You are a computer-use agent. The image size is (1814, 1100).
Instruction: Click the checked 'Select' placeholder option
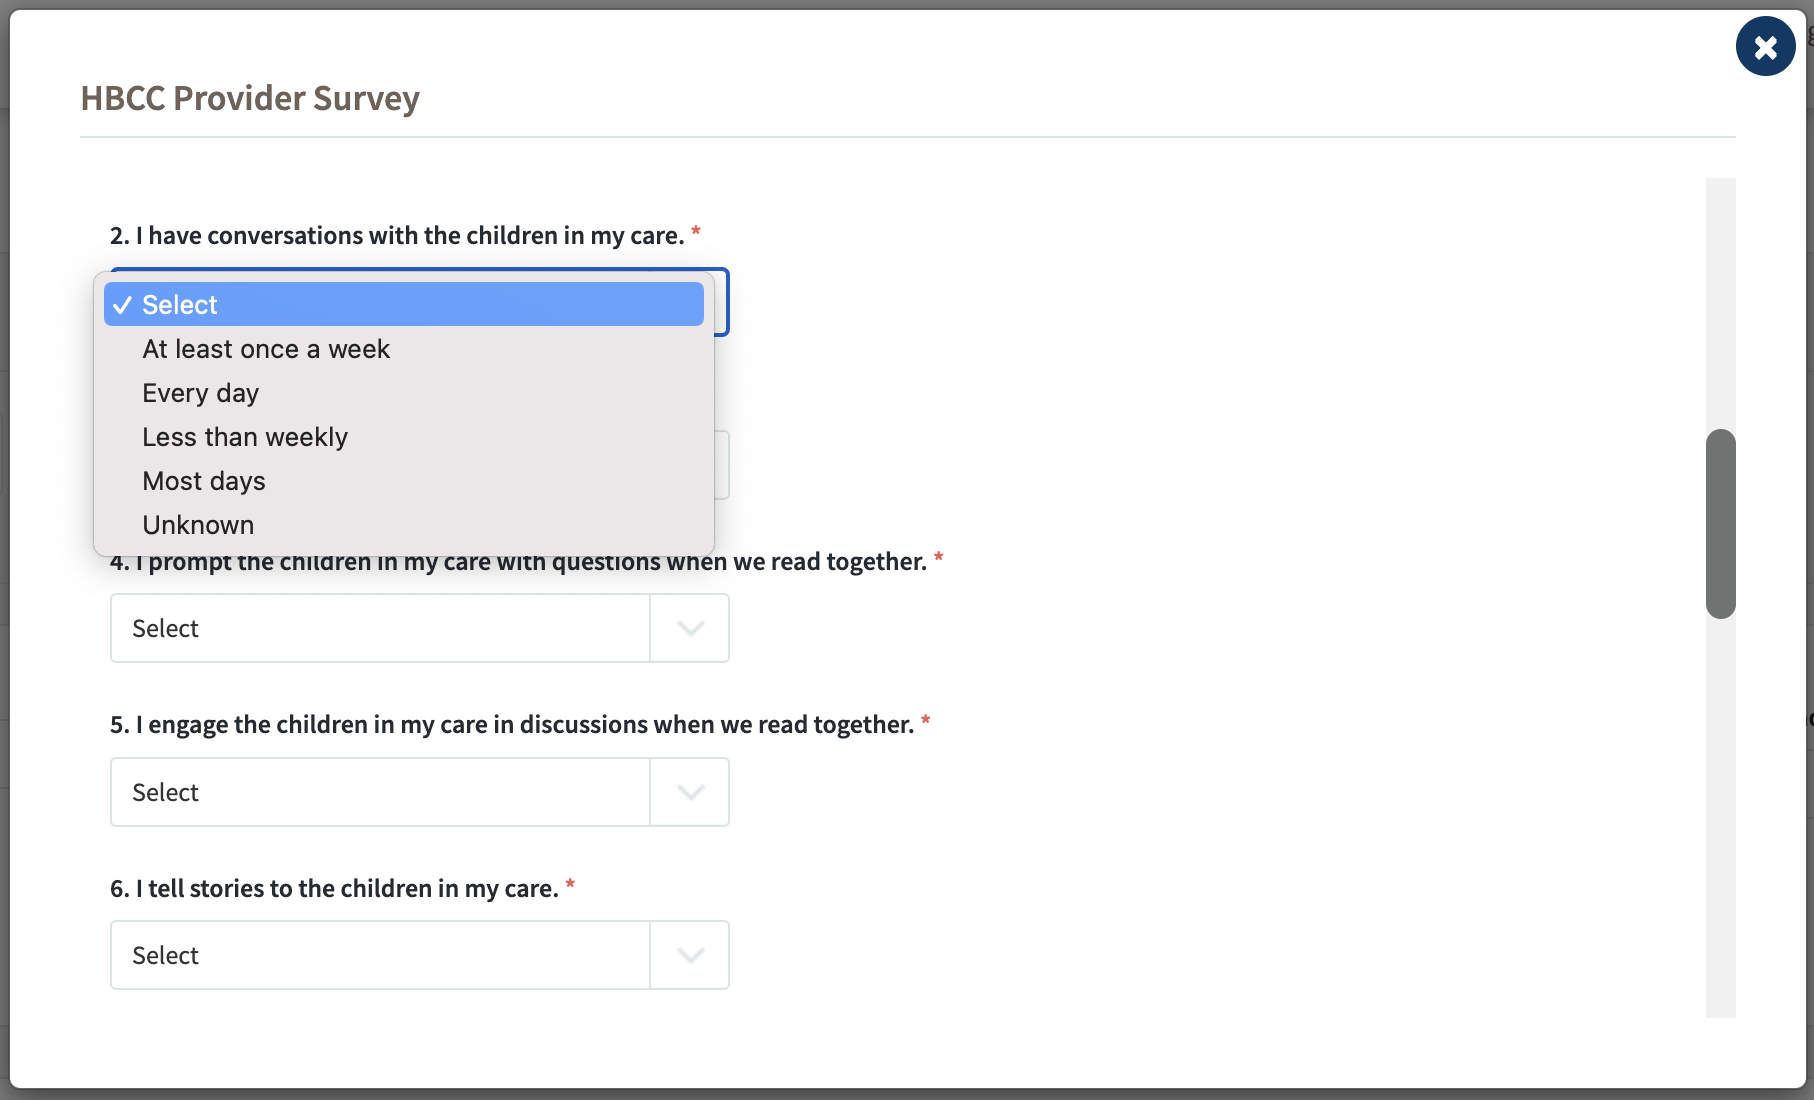pos(404,304)
